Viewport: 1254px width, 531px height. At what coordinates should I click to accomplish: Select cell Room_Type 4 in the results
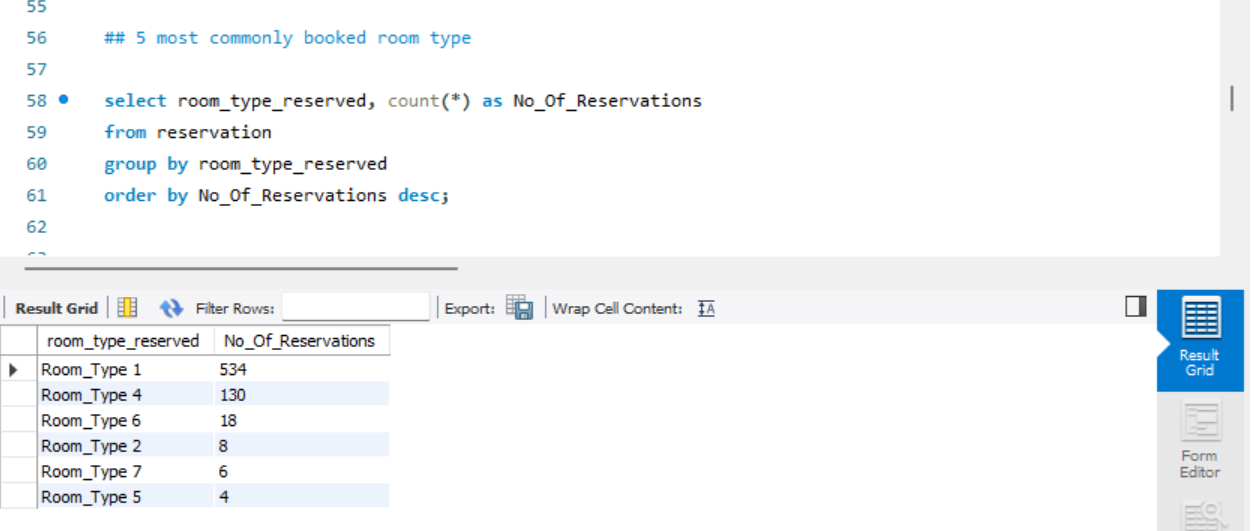92,395
